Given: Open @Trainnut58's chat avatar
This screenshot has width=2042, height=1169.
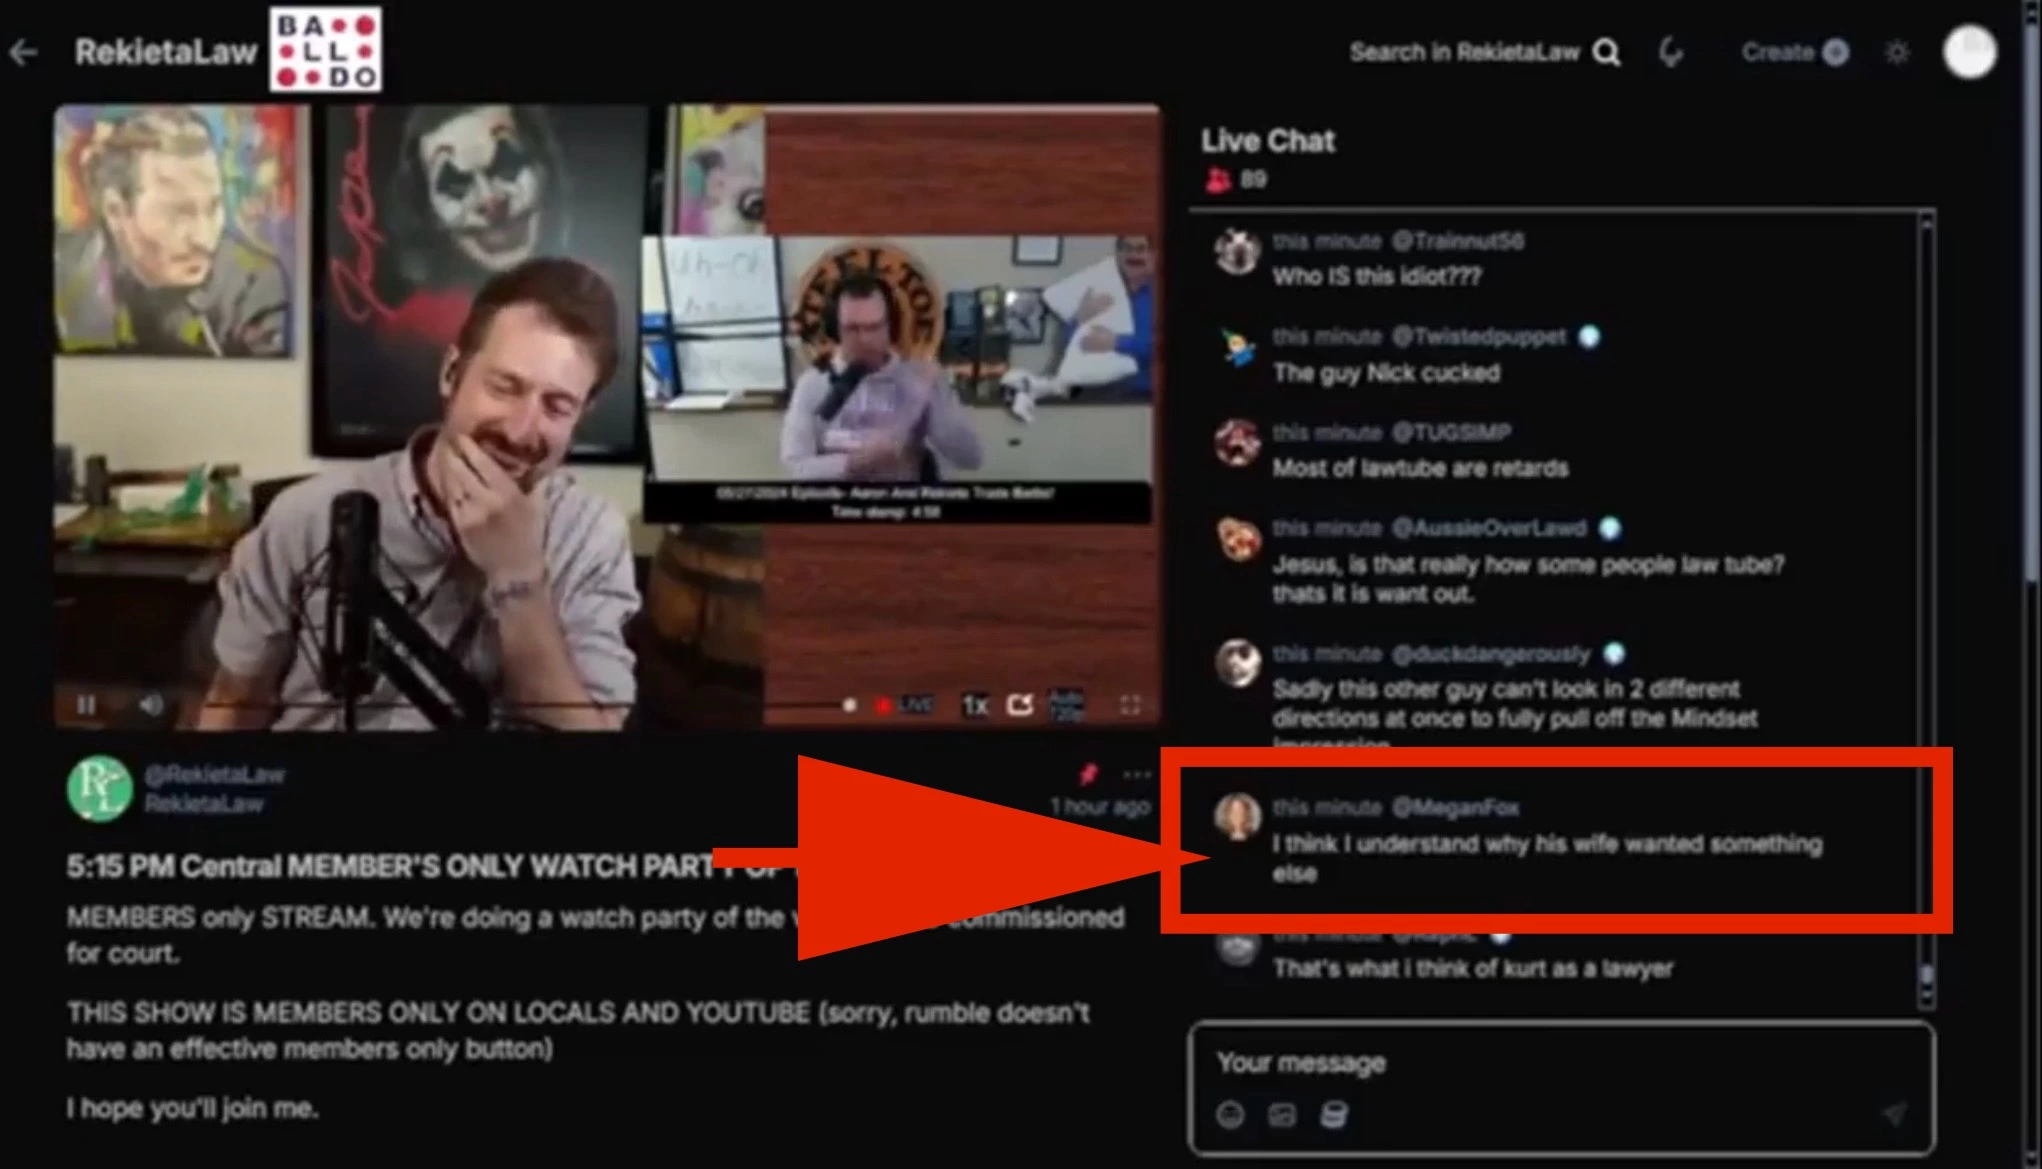Looking at the screenshot, I should point(1237,251).
